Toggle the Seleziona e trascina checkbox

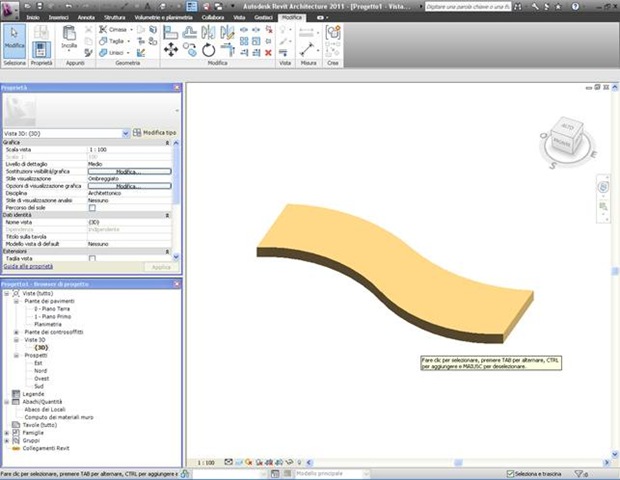[x=509, y=472]
